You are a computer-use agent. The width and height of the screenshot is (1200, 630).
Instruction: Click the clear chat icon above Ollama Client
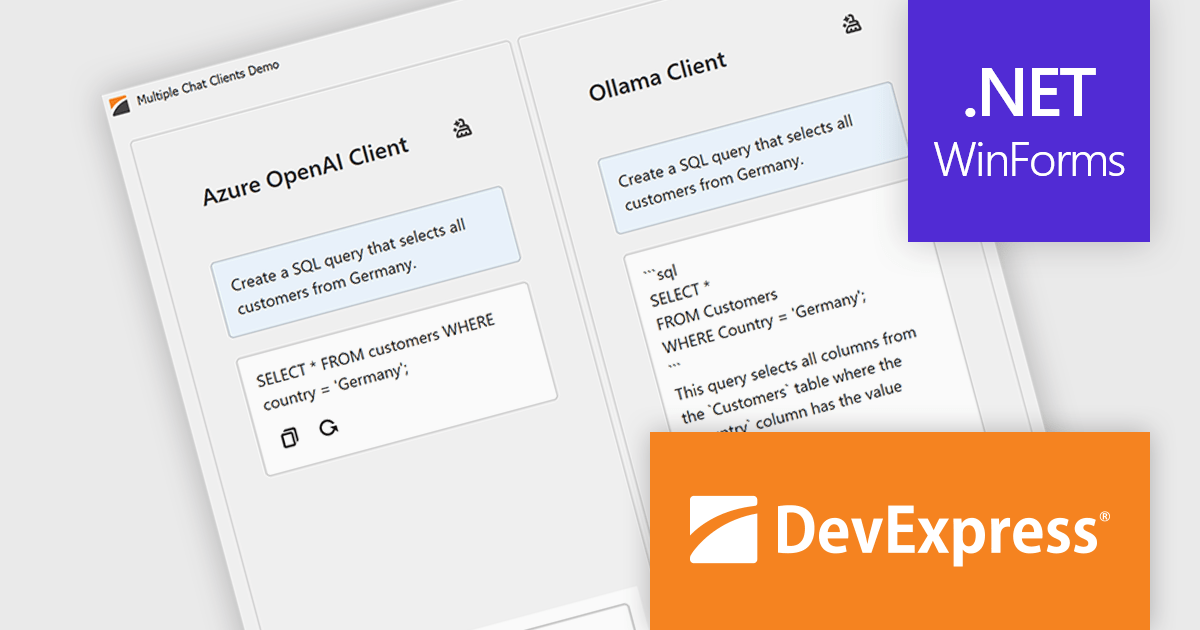[x=851, y=24]
